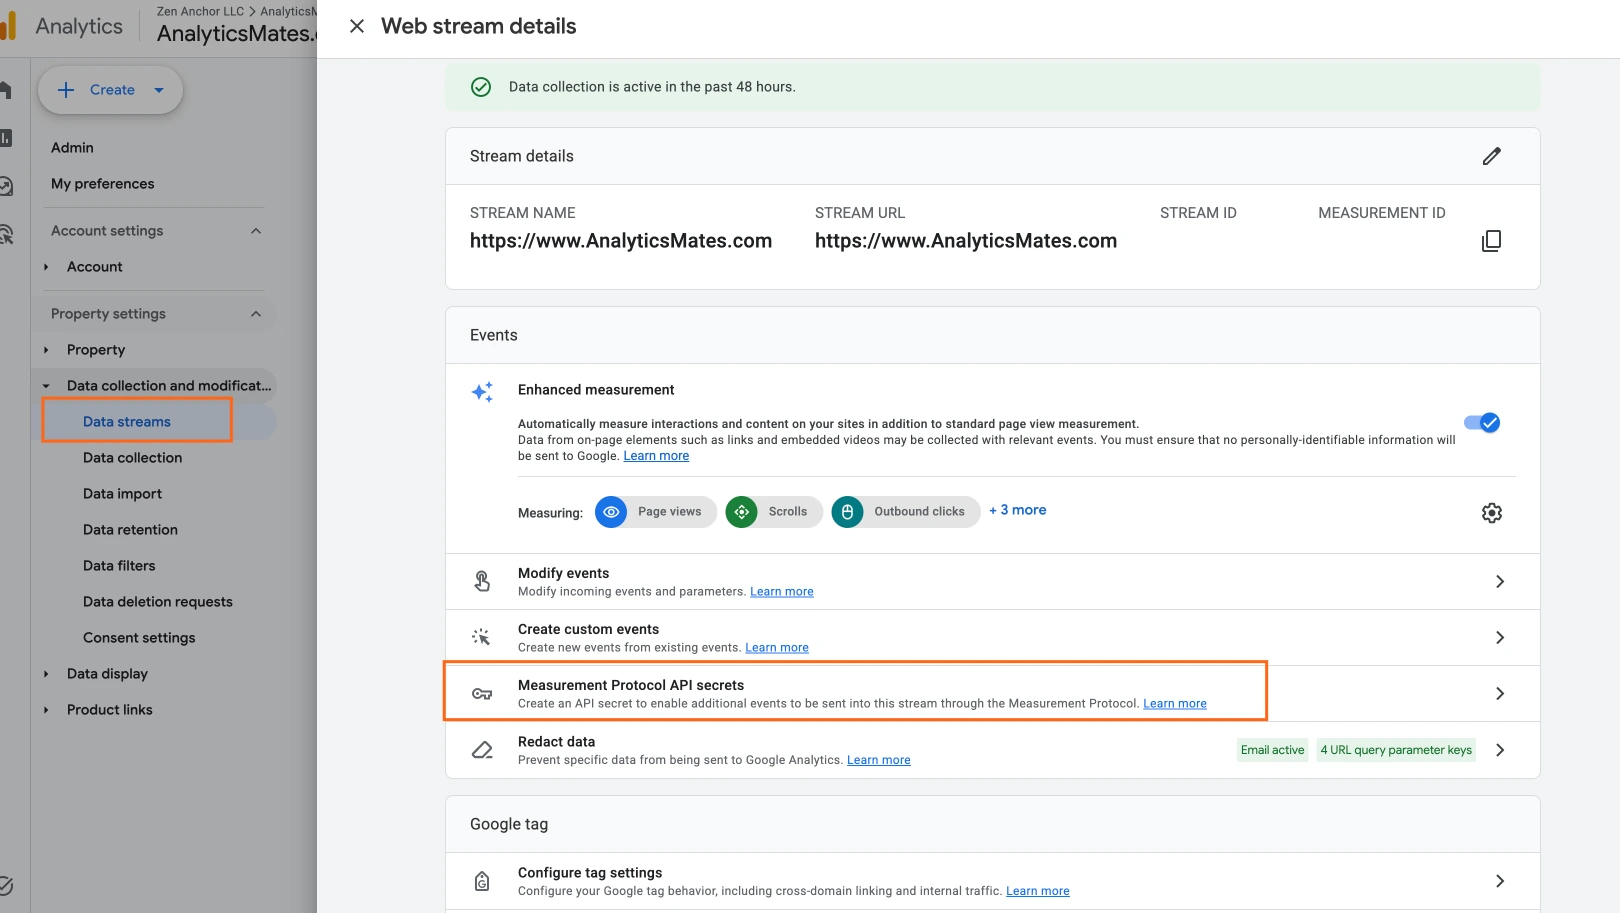
Task: Select Data streams in the sidebar
Action: (127, 422)
